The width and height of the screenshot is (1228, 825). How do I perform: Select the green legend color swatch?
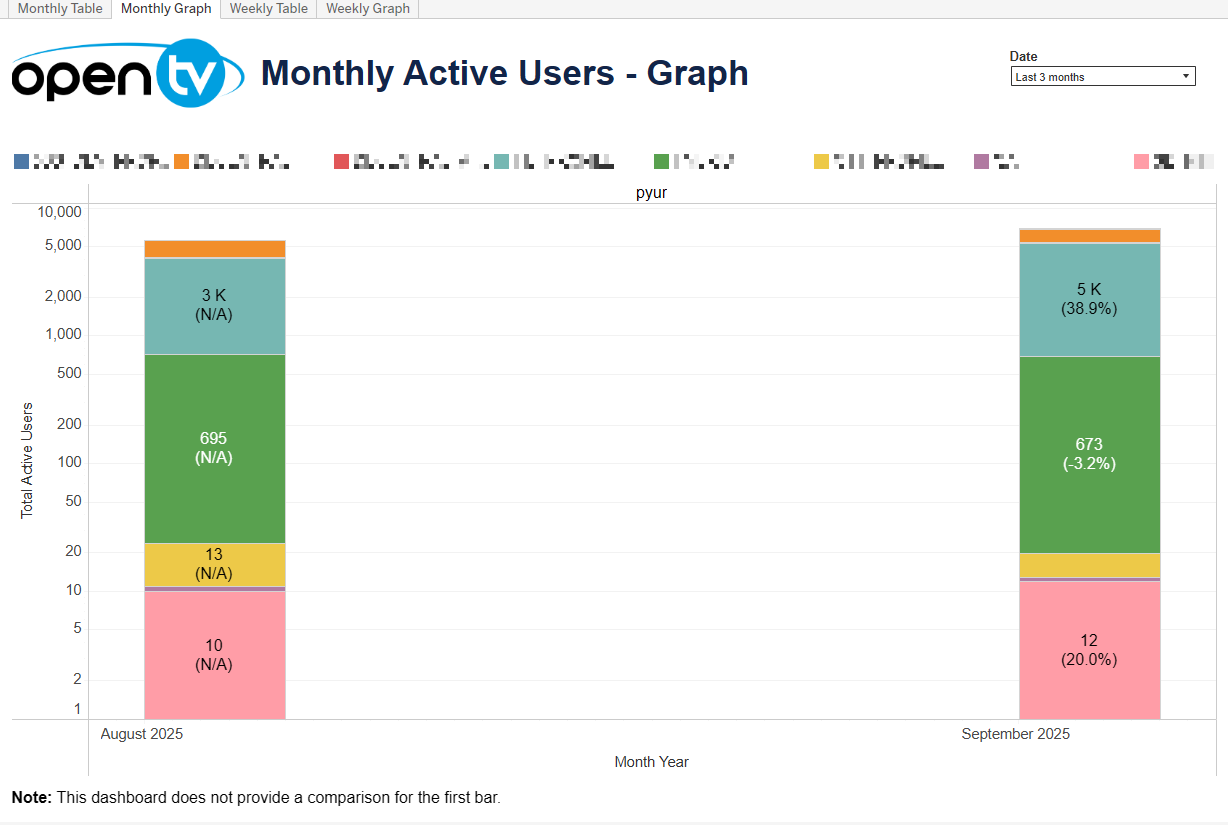(662, 161)
